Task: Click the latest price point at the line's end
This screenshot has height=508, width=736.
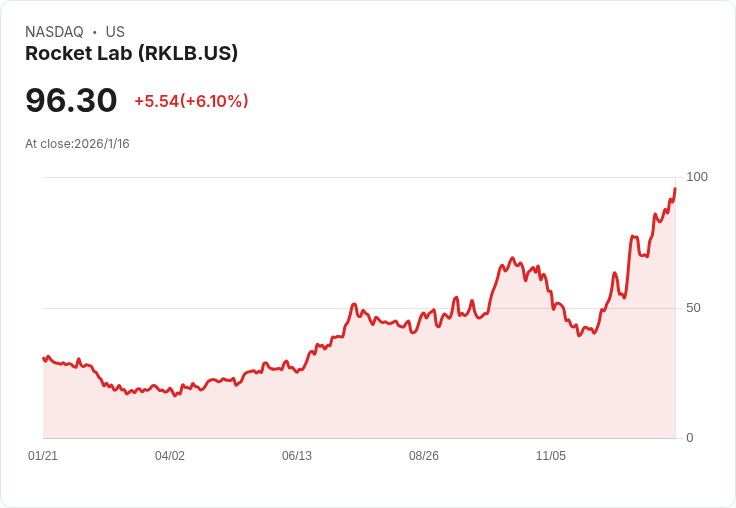Action: tap(675, 189)
